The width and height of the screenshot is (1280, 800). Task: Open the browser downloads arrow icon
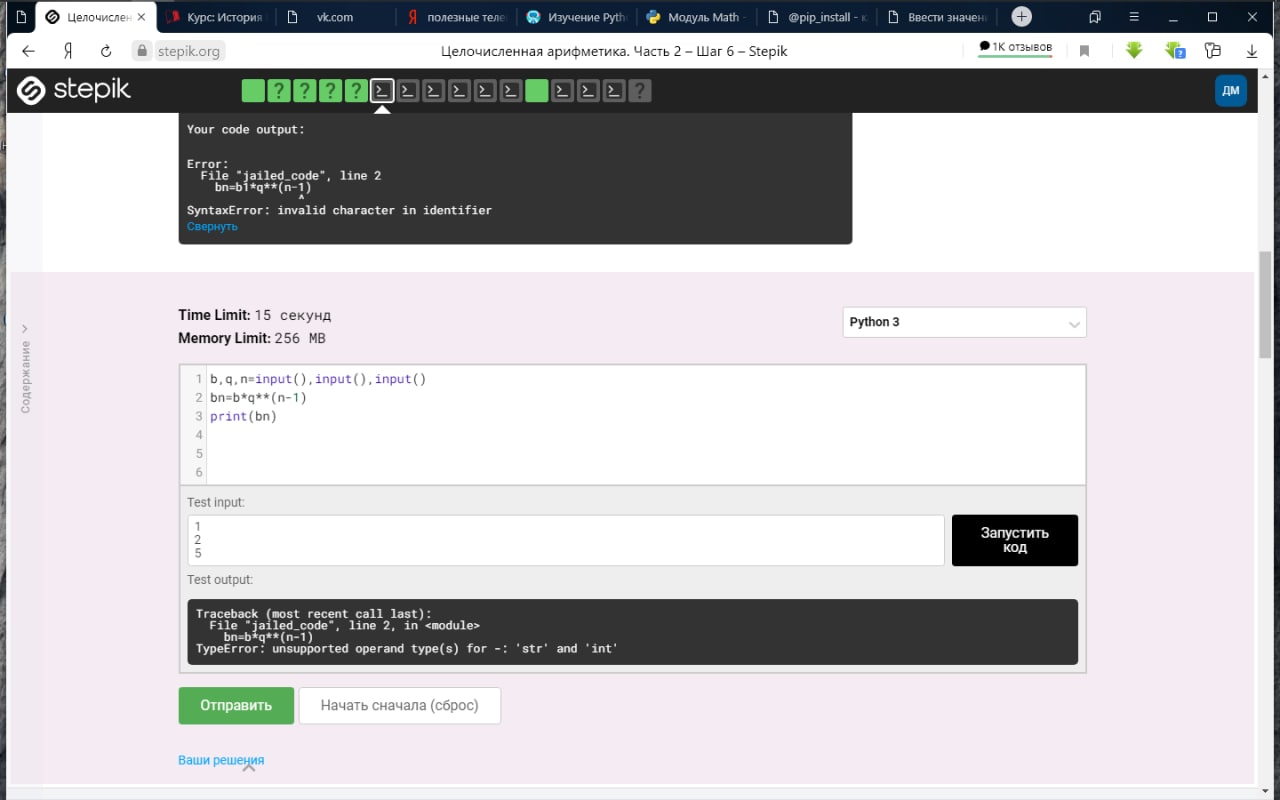(x=1251, y=51)
